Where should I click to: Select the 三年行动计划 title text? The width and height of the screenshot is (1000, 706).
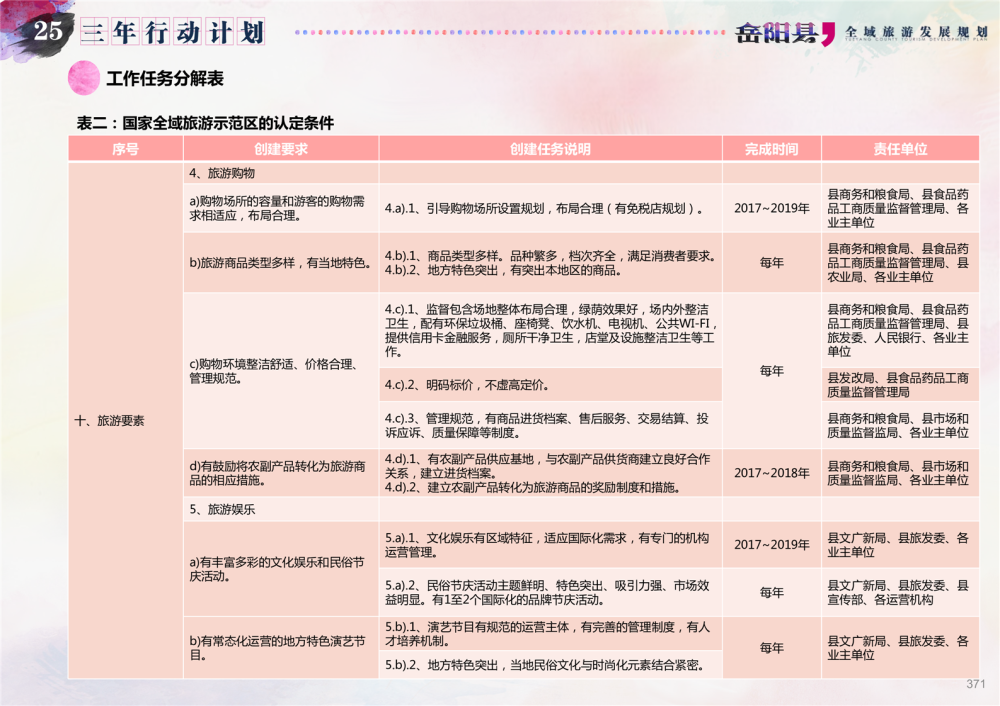pos(173,32)
